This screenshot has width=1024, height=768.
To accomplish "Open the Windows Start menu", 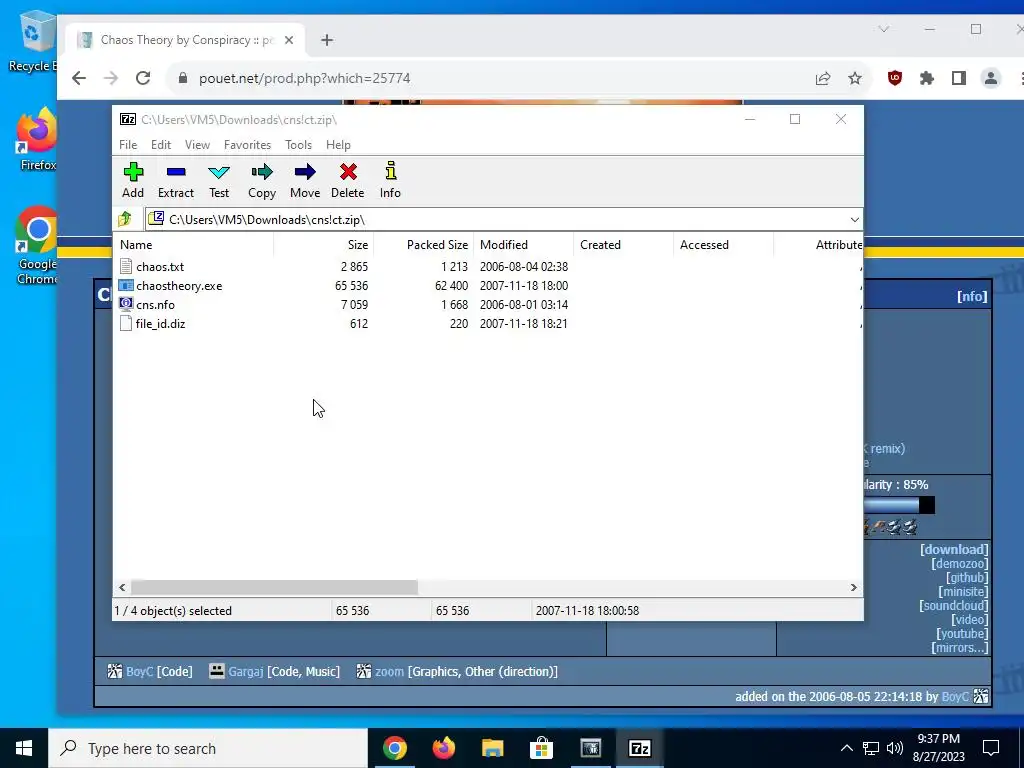I will tap(24, 748).
